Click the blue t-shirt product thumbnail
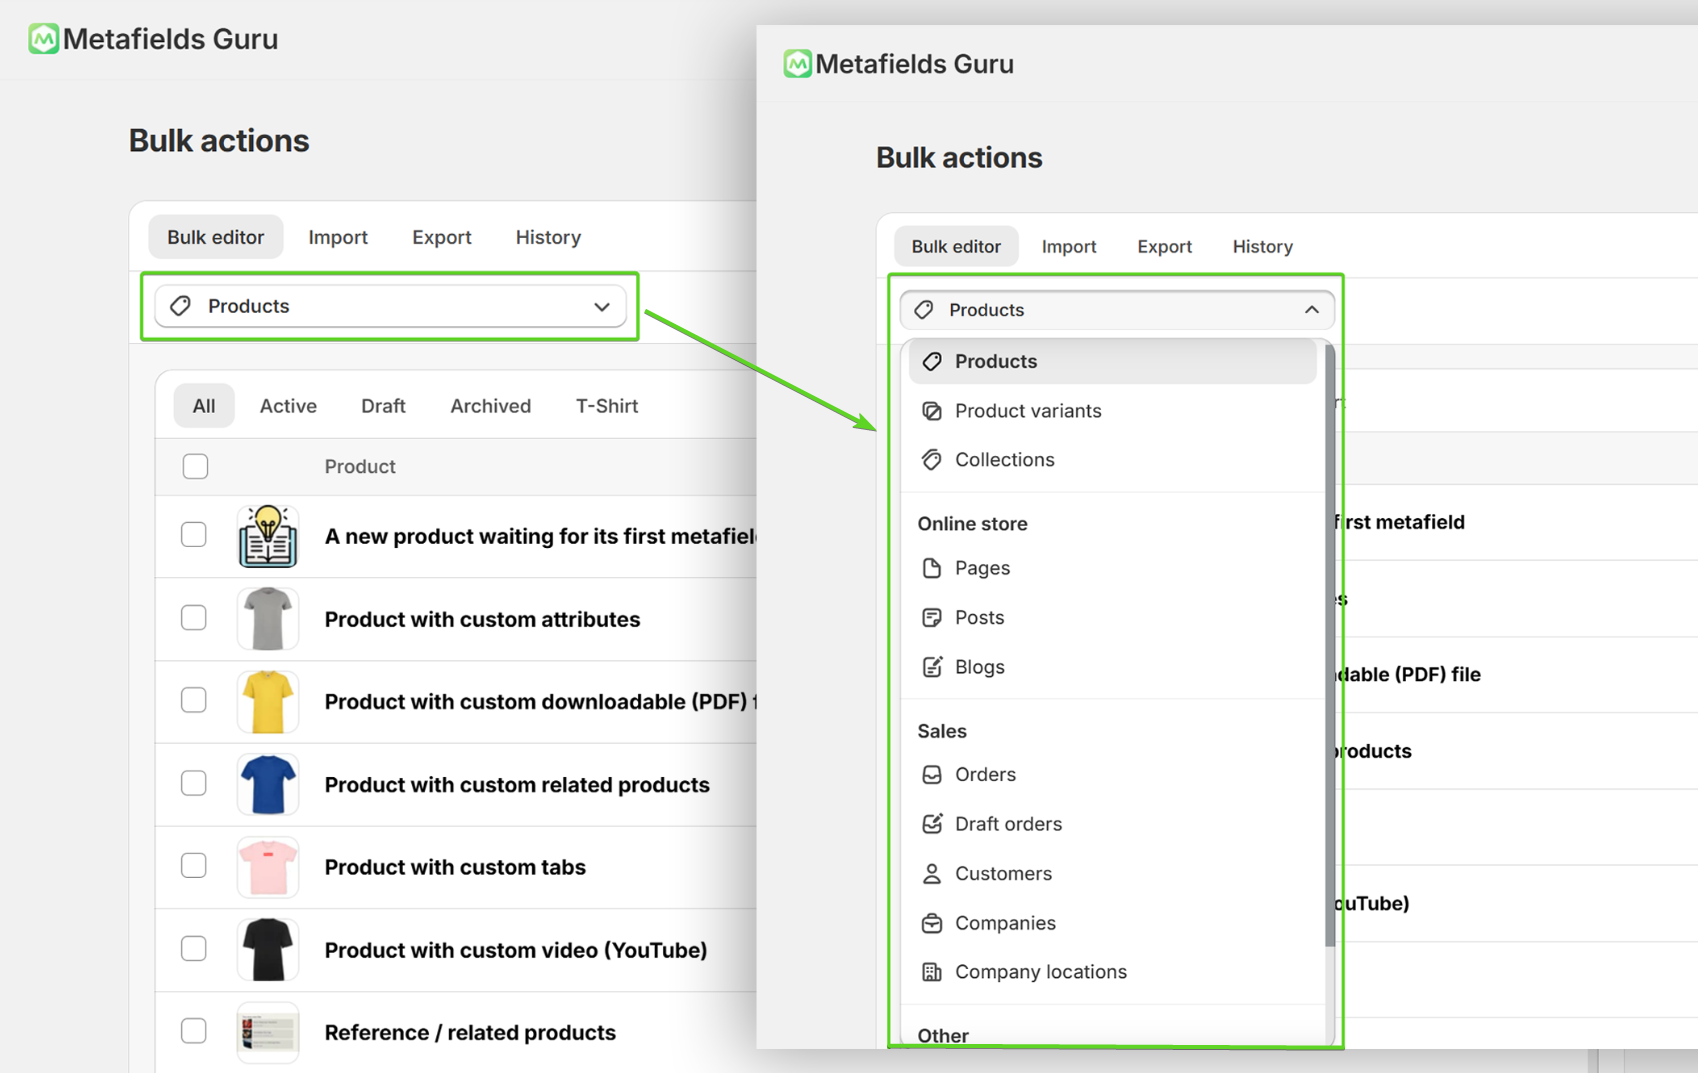This screenshot has height=1073, width=1698. [x=267, y=784]
